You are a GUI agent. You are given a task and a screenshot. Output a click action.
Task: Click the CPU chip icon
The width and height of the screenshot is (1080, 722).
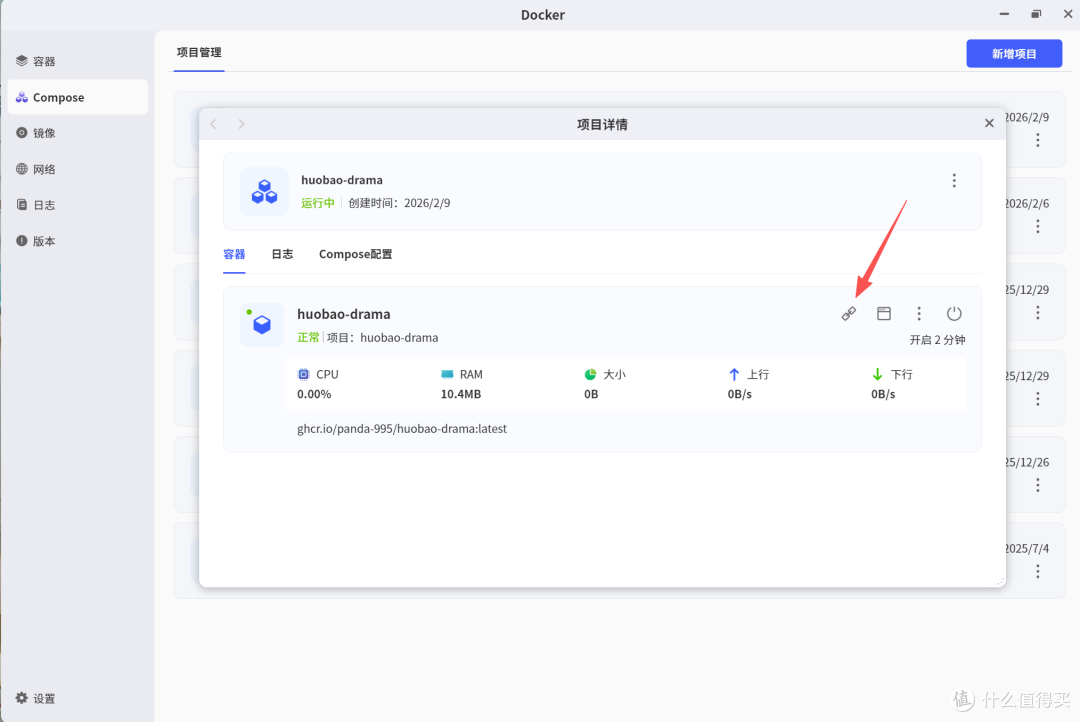click(303, 374)
